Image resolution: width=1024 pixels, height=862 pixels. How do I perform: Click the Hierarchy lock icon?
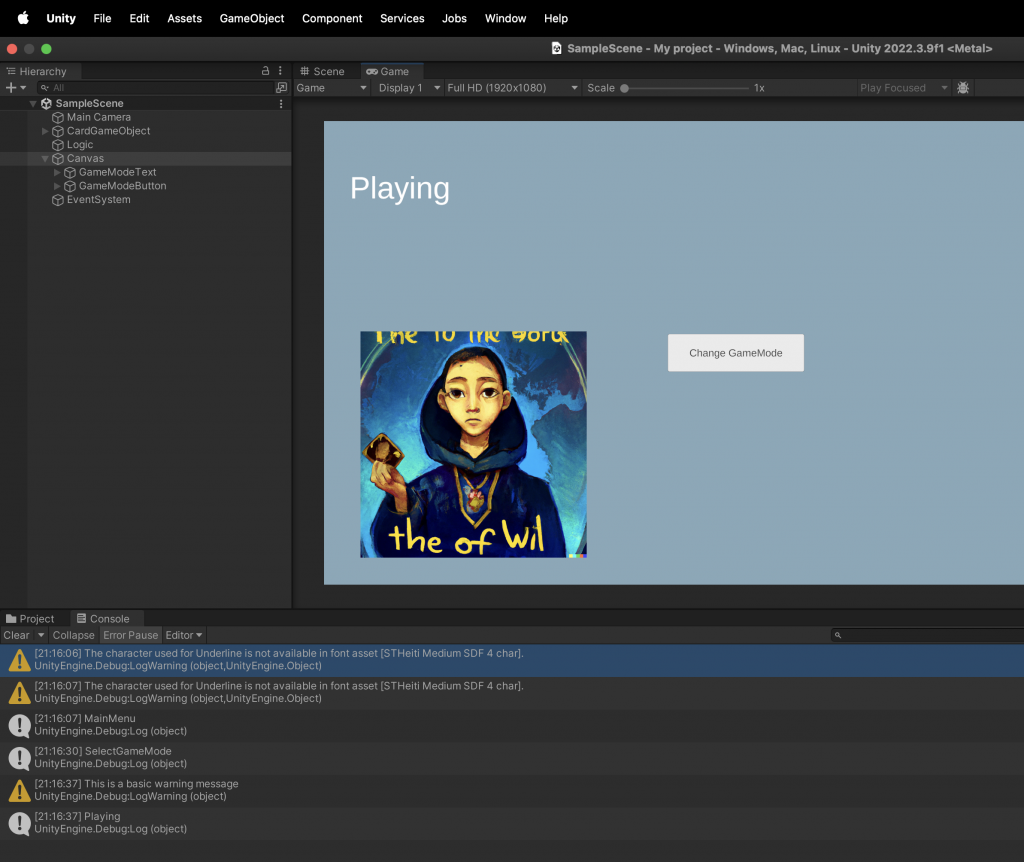point(265,71)
